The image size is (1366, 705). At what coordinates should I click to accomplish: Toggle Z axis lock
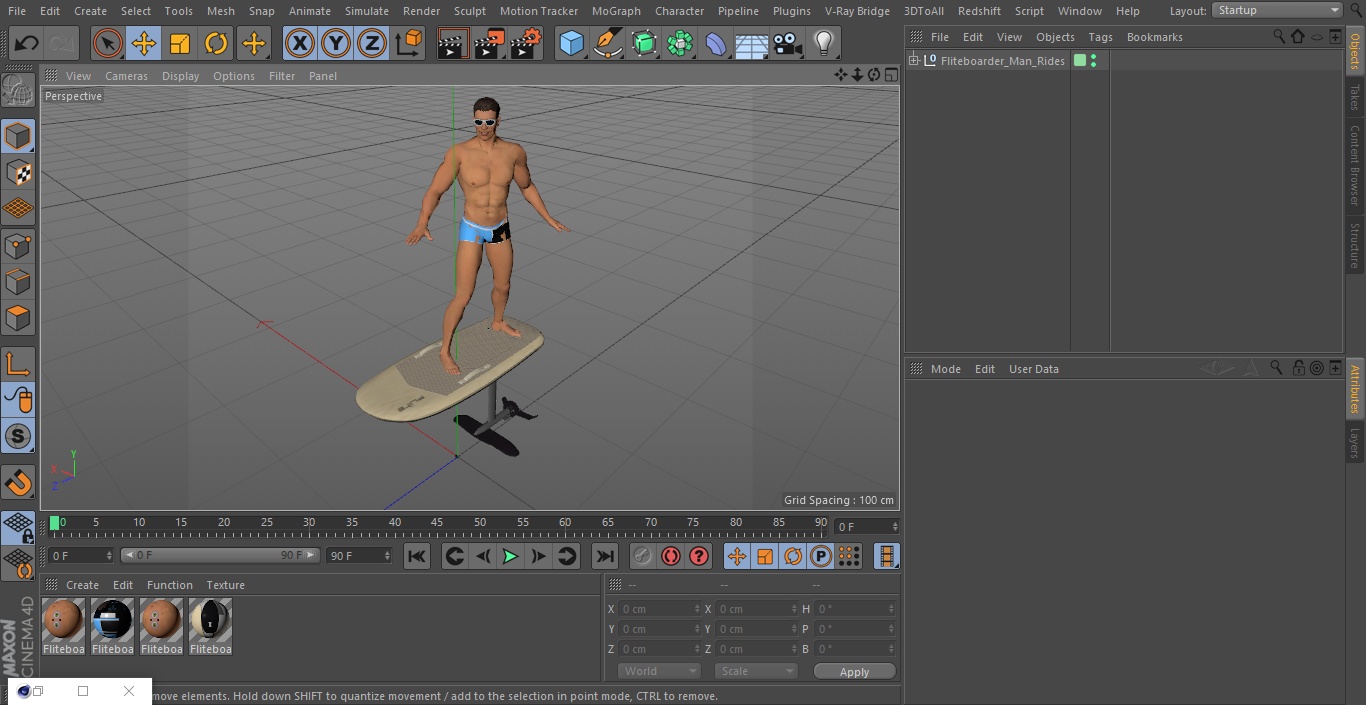[x=372, y=43]
